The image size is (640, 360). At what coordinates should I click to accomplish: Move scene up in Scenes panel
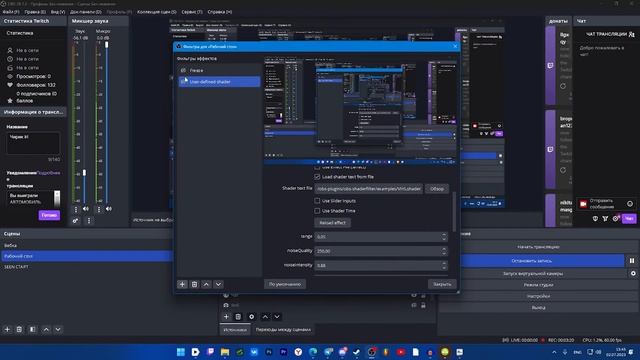46,329
